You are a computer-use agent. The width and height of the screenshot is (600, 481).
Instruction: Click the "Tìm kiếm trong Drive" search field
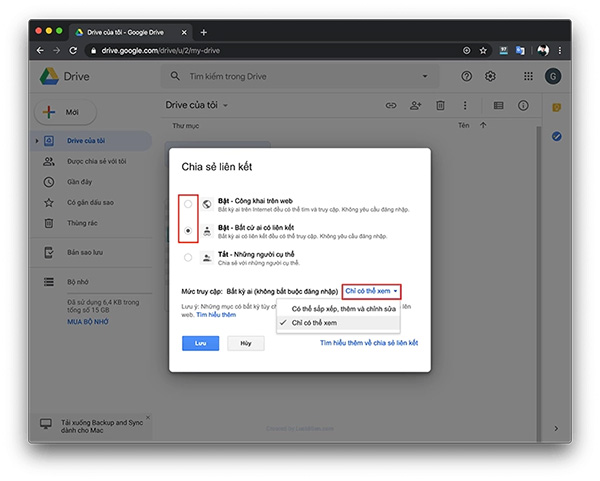pos(290,76)
